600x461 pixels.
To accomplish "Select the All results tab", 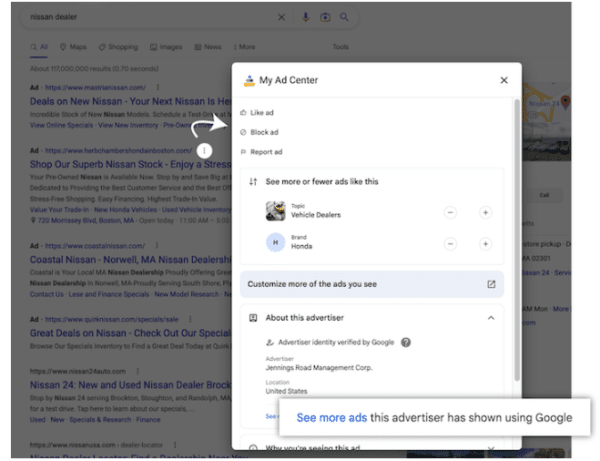I will tap(39, 47).
